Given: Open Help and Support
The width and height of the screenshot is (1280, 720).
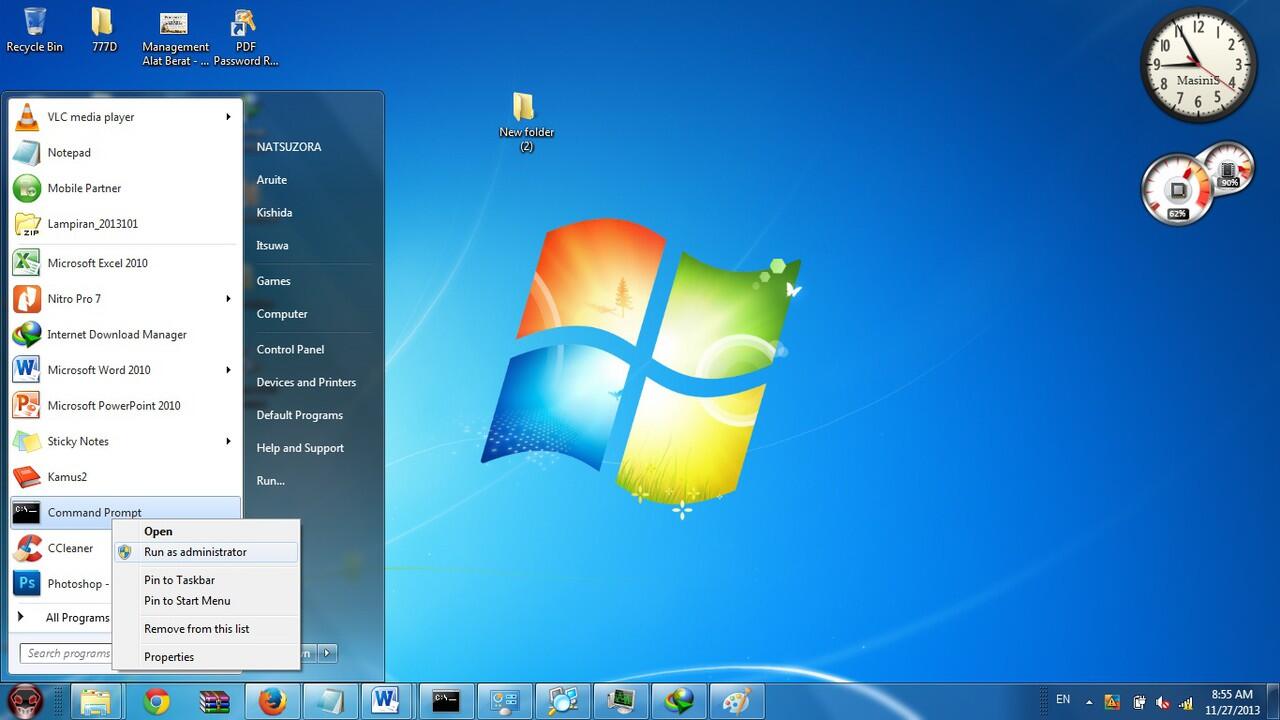Looking at the screenshot, I should pyautogui.click(x=300, y=448).
